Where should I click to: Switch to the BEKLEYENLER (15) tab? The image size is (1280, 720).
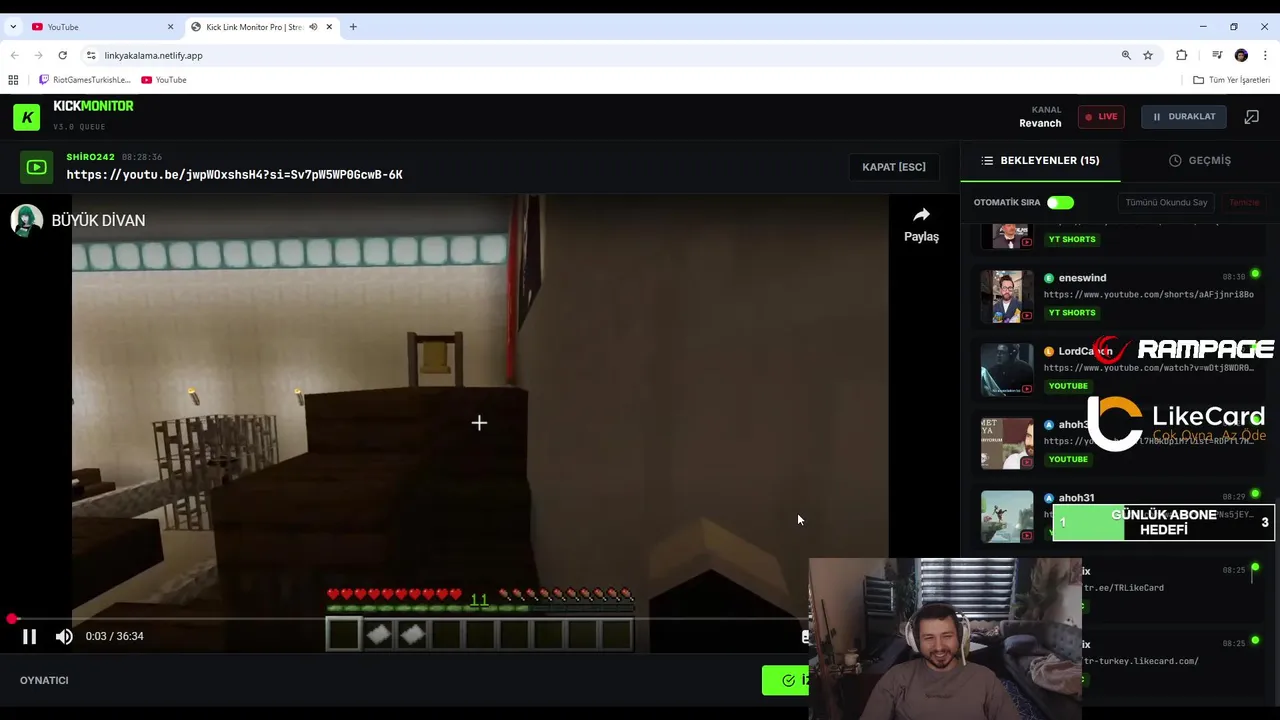pyautogui.click(x=1040, y=160)
